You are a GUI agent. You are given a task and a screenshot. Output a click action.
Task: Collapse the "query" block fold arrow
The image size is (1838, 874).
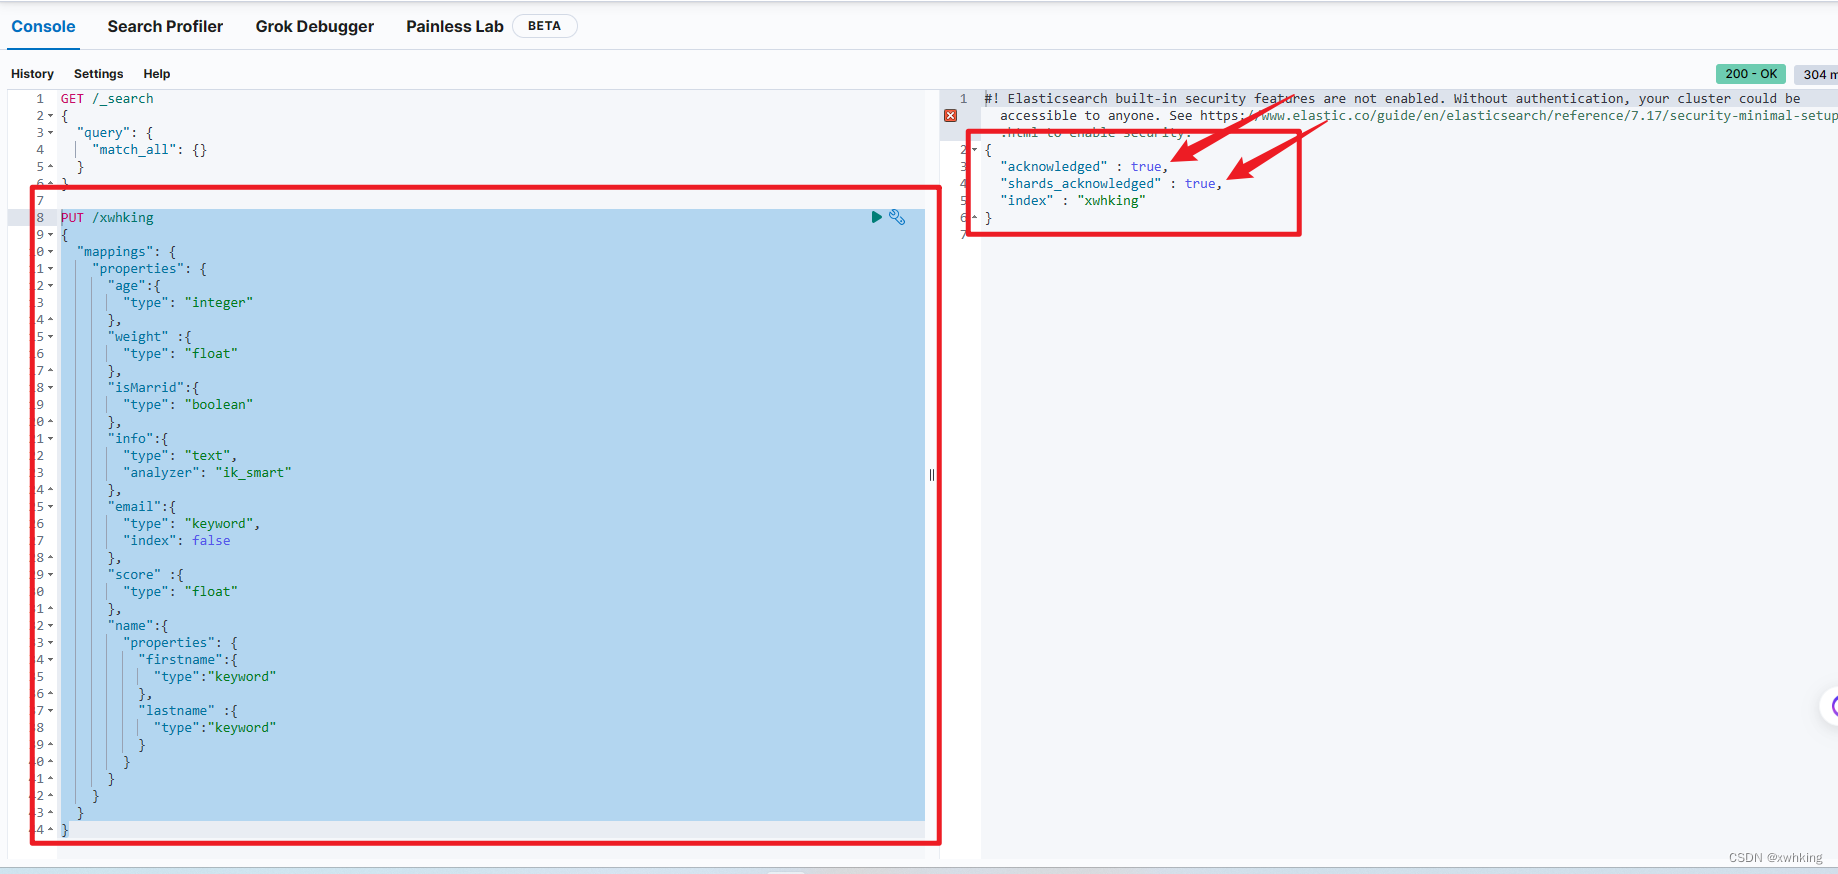click(x=51, y=133)
